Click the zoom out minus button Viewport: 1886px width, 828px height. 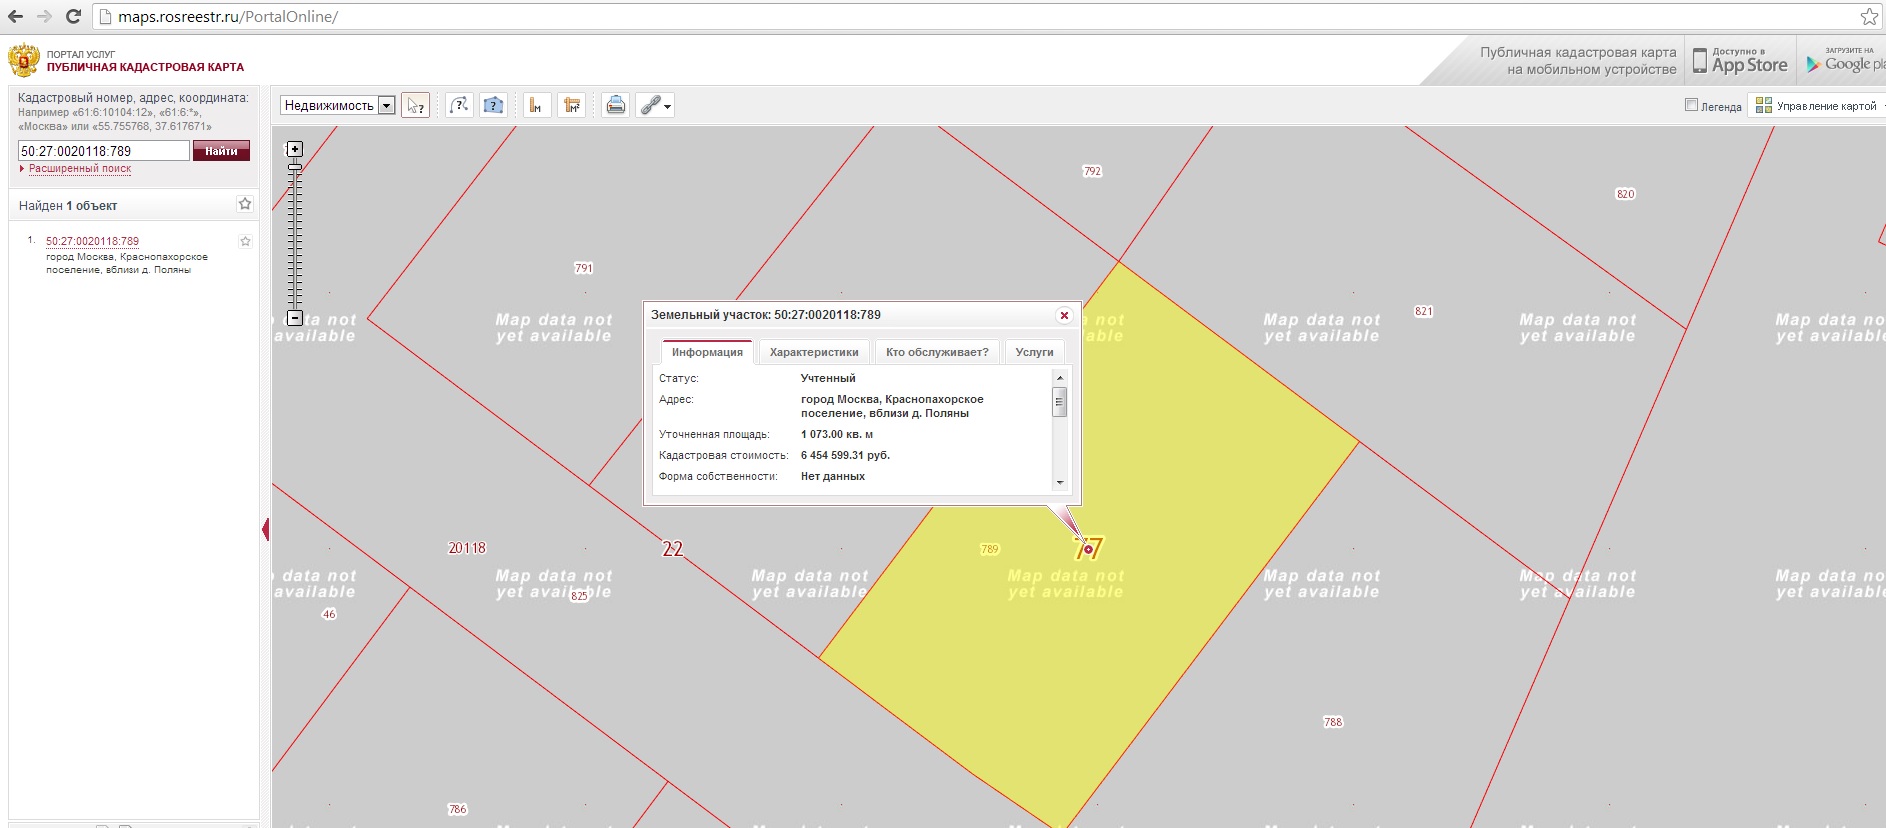[294, 318]
